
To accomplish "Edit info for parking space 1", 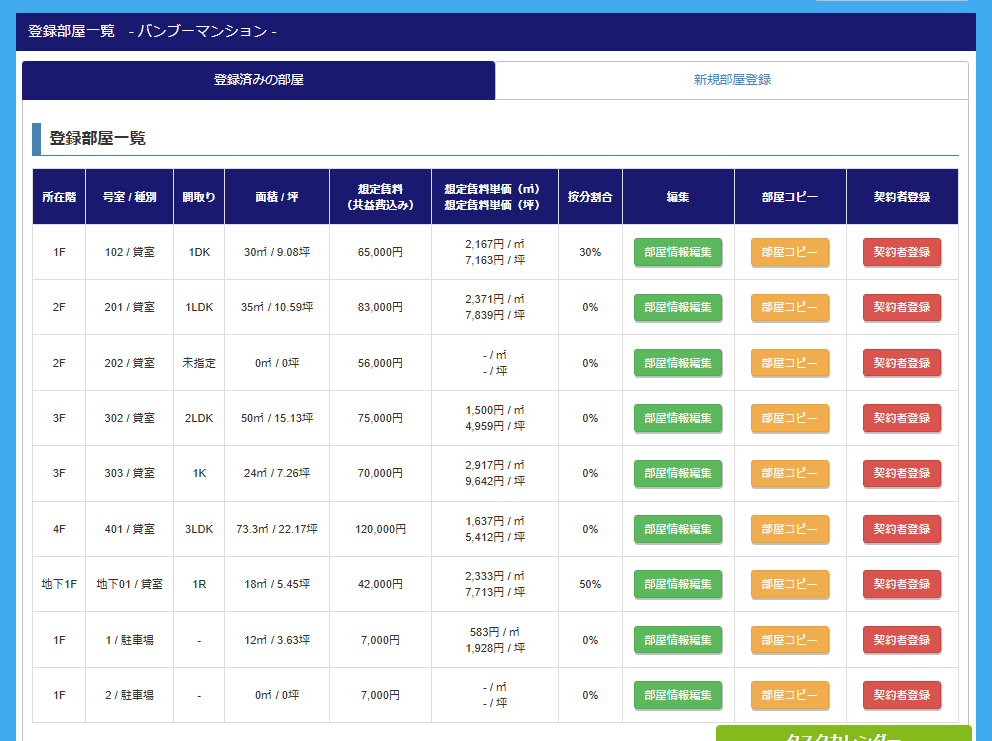I will pos(678,639).
